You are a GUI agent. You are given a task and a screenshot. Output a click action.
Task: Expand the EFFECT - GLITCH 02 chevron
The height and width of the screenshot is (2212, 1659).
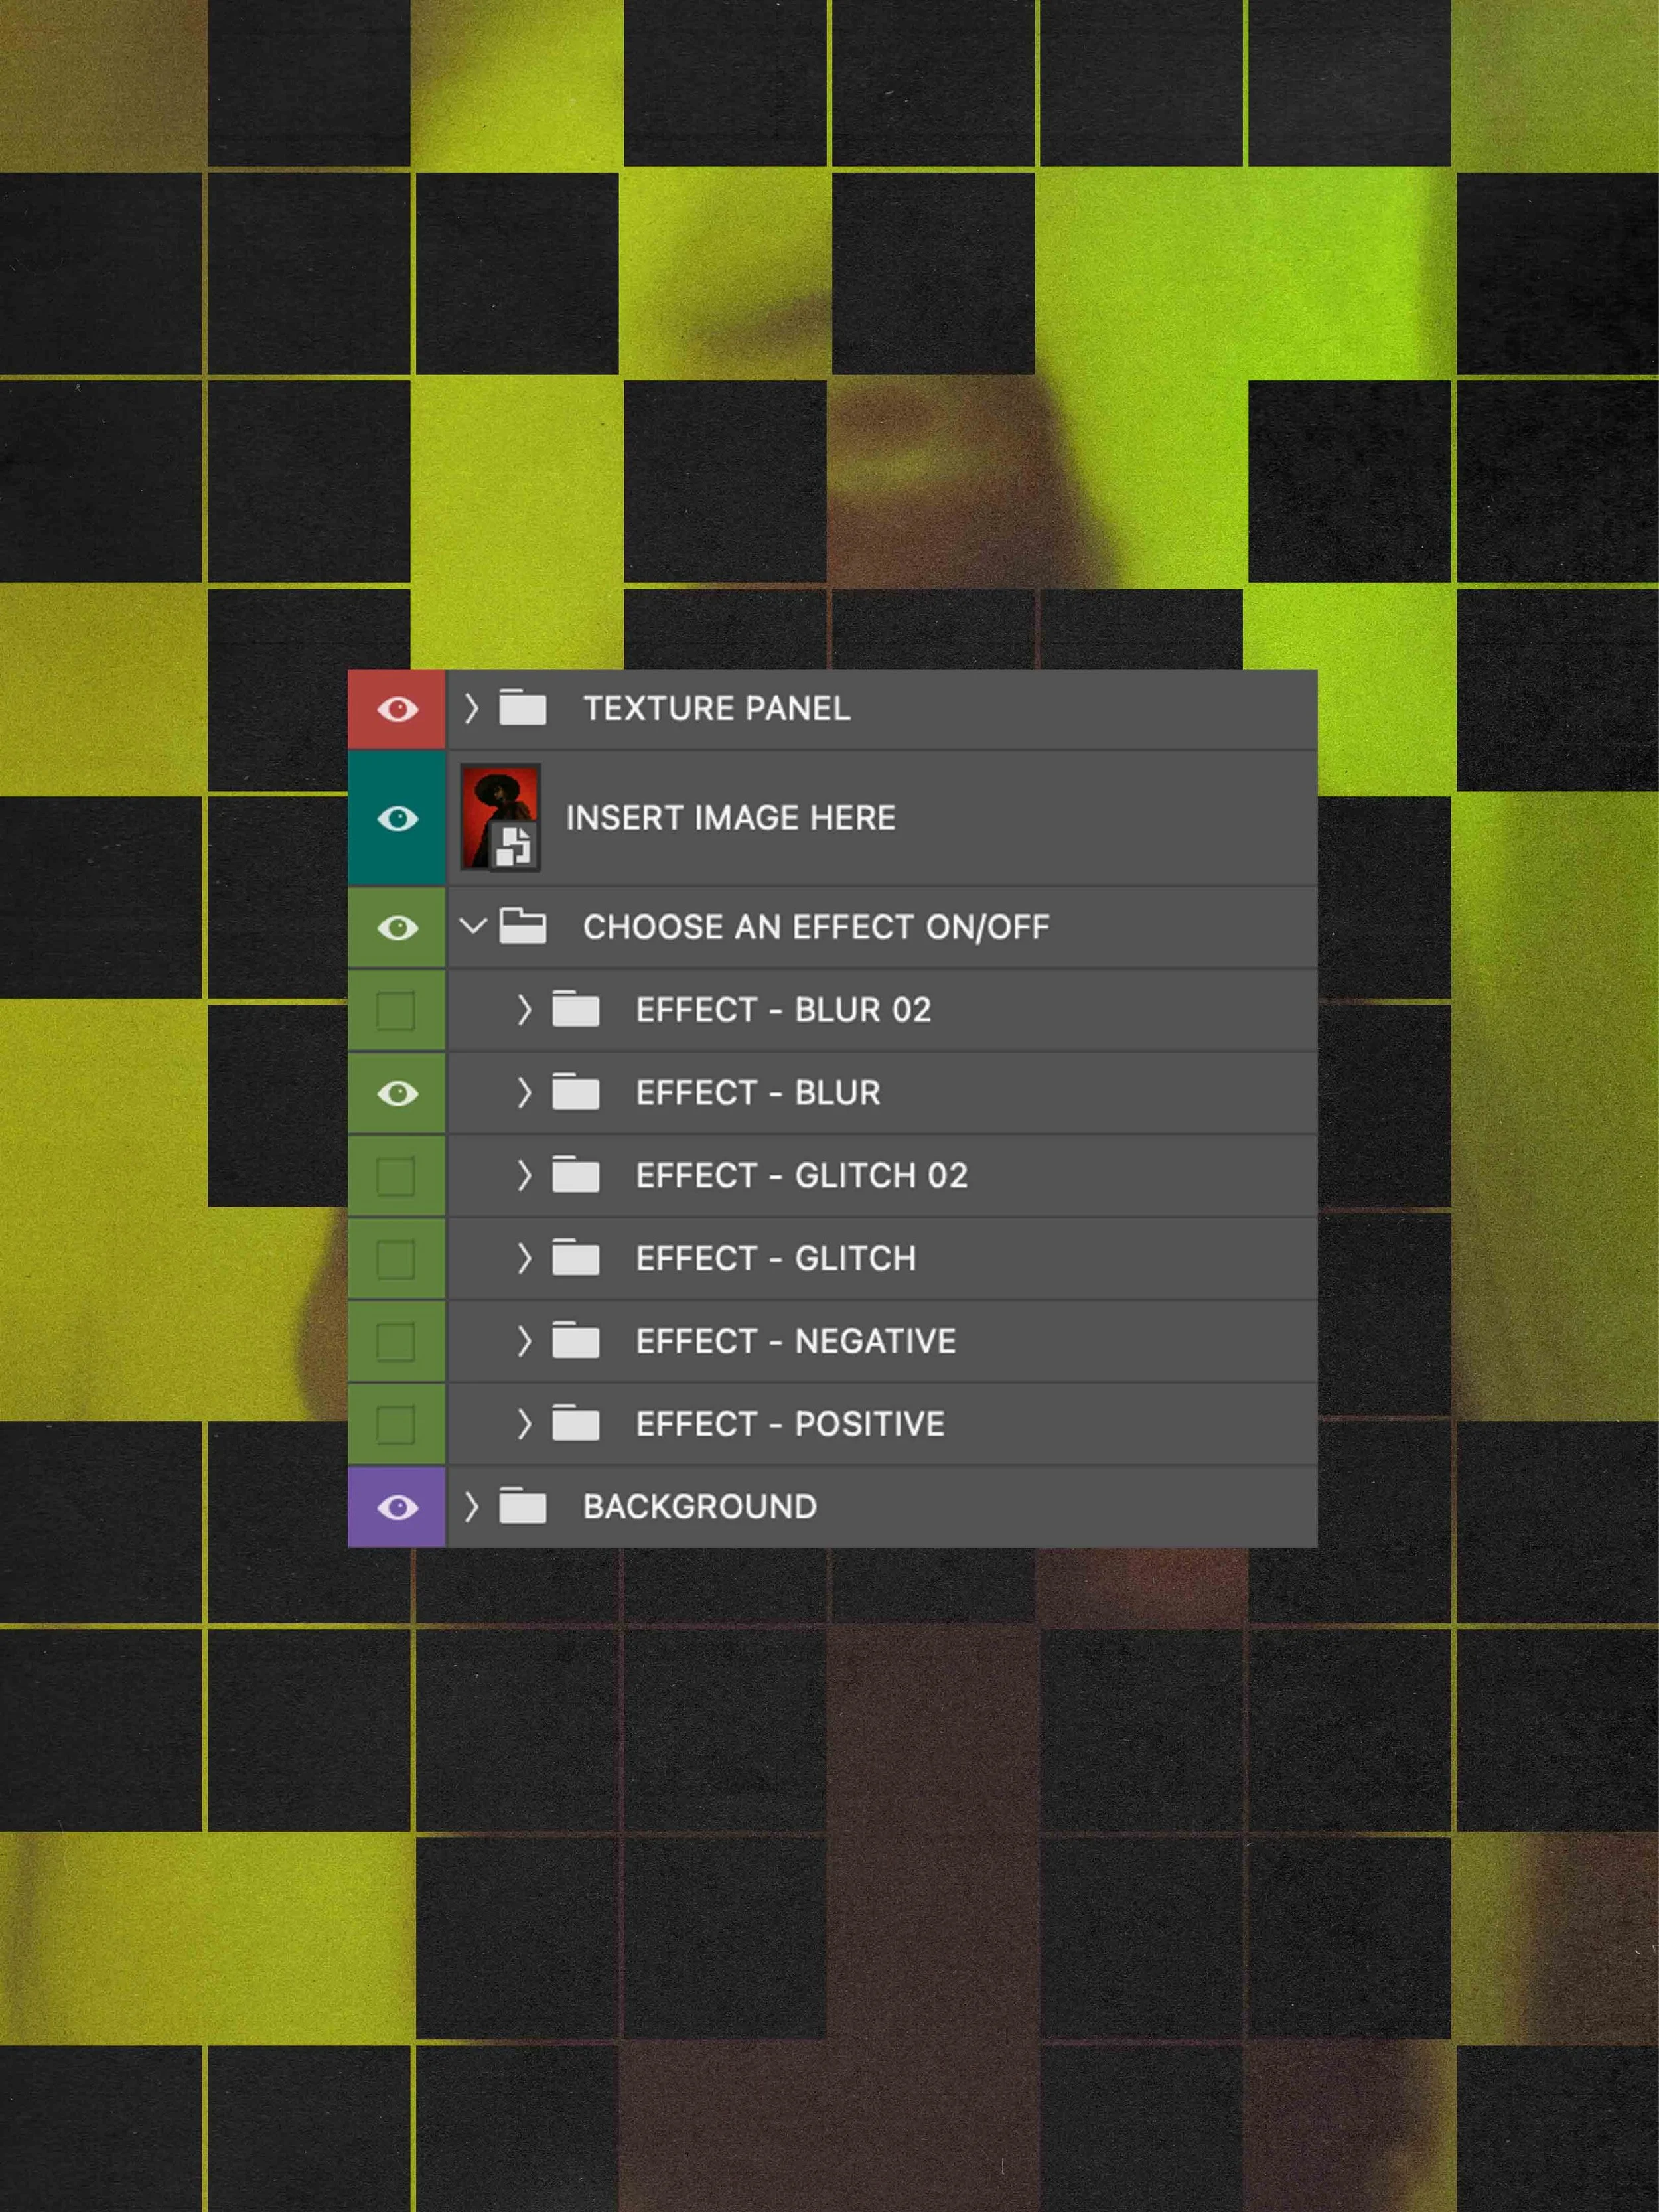point(524,1176)
